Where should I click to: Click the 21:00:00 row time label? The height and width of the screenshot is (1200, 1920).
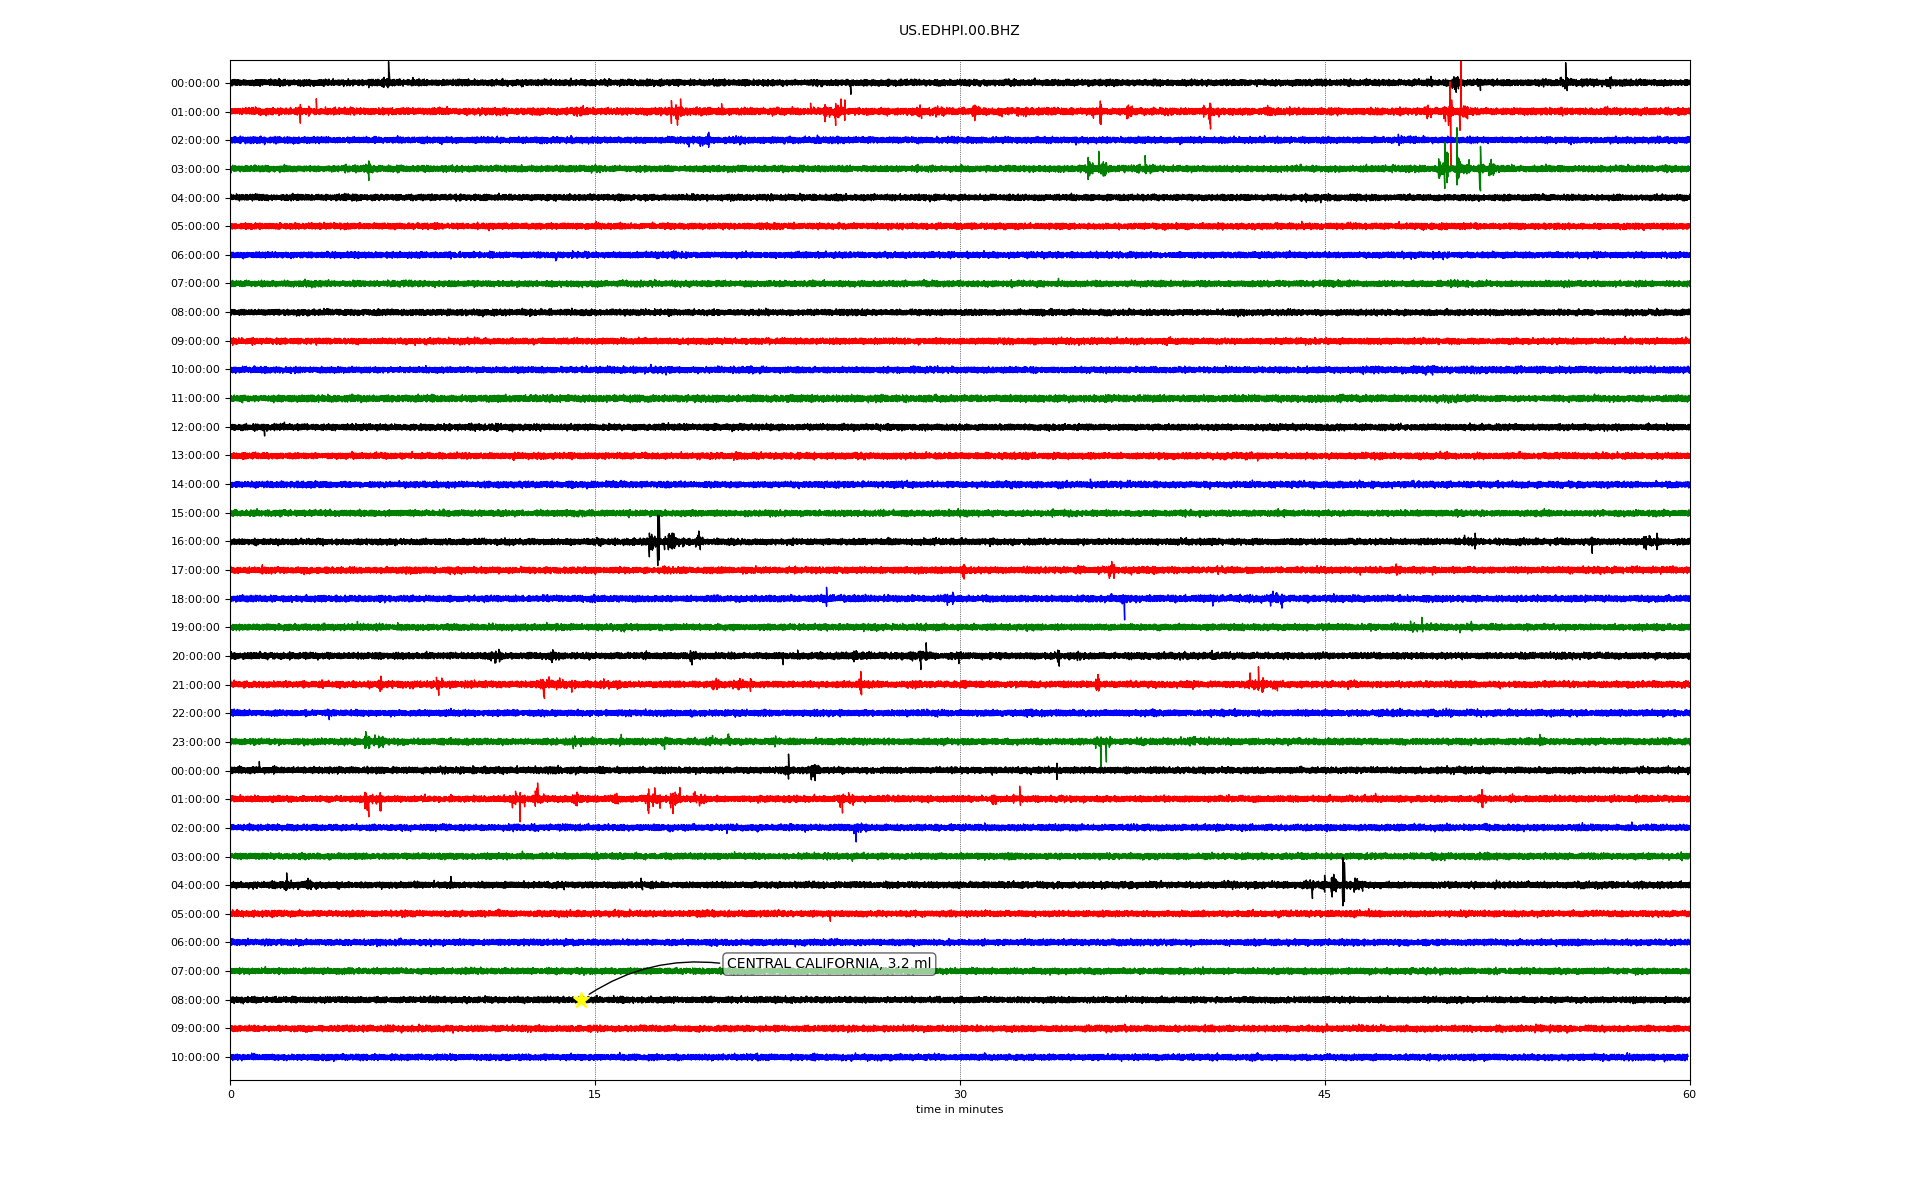click(x=195, y=686)
